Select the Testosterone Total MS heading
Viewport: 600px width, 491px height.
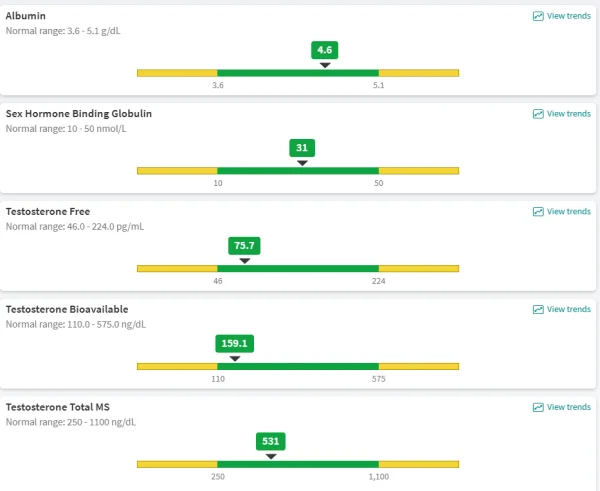58,407
